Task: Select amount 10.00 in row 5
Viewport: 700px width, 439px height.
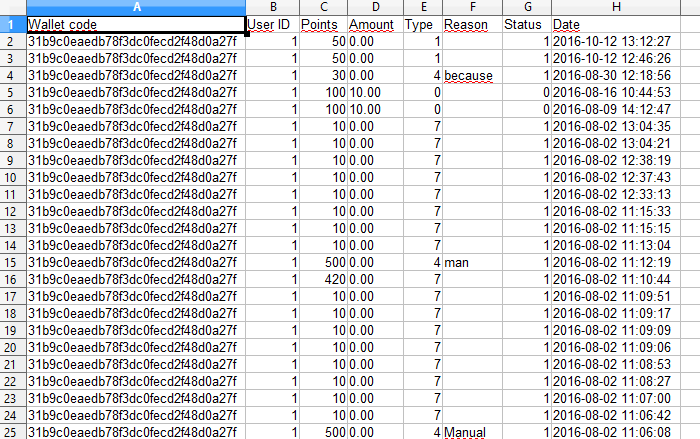Action: (375, 92)
